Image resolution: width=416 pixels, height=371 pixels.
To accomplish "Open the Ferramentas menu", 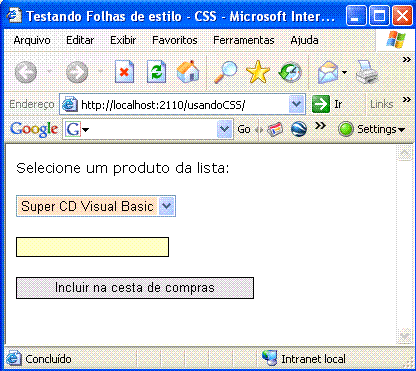I will pos(244,40).
